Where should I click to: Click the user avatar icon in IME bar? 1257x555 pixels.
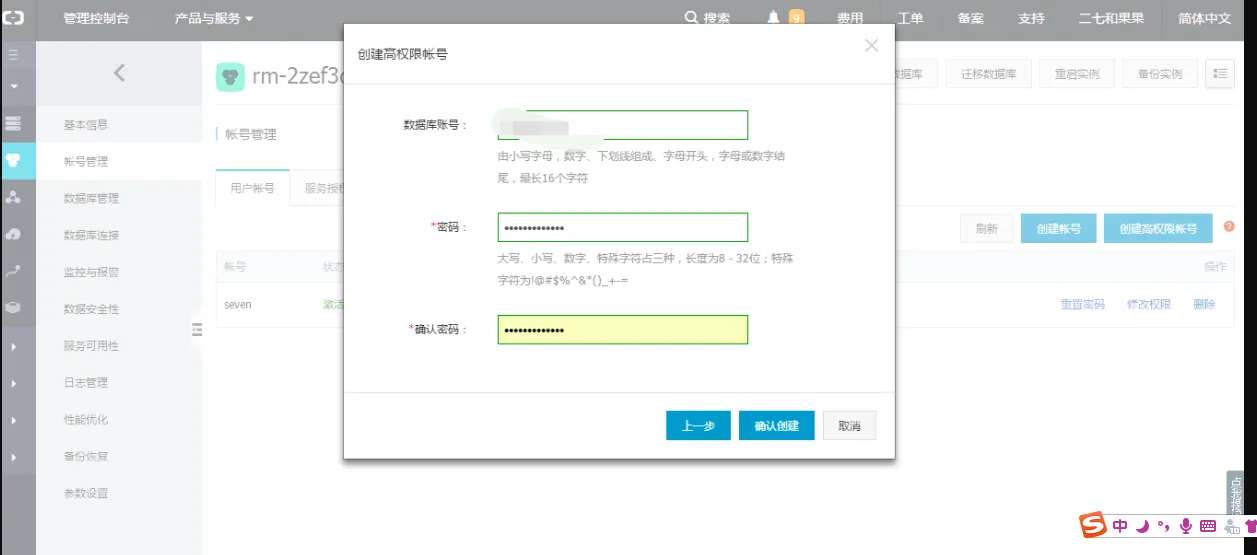tap(1231, 526)
